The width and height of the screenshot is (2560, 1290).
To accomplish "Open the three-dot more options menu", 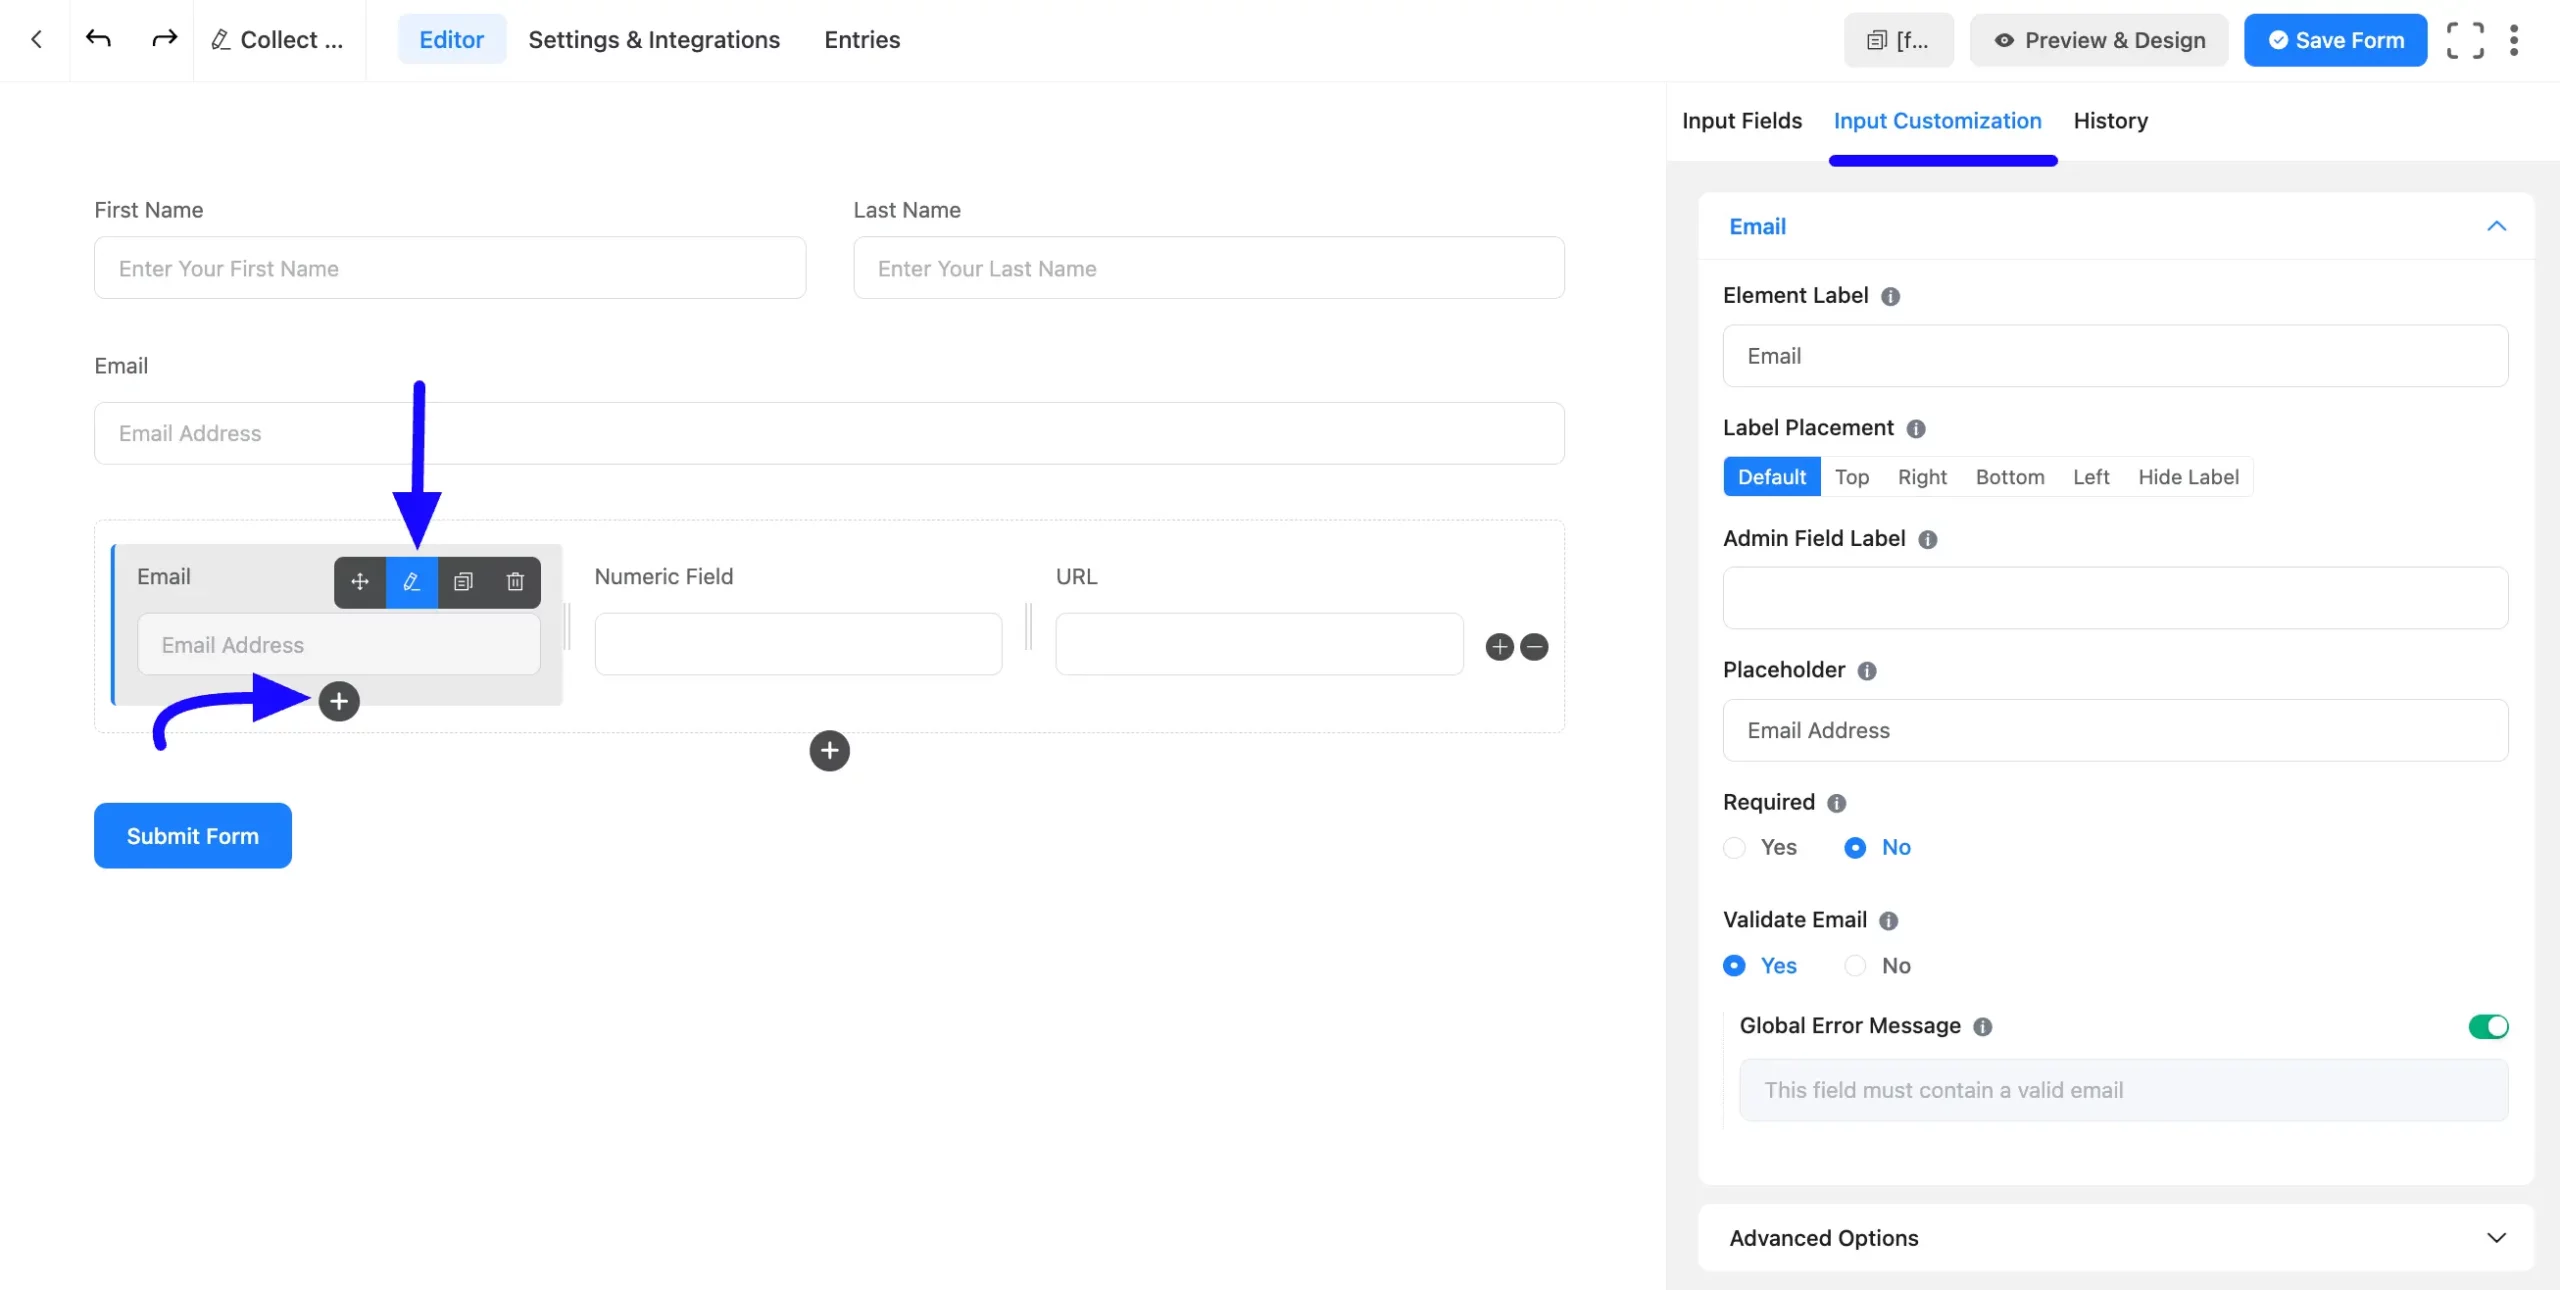I will coord(2514,40).
